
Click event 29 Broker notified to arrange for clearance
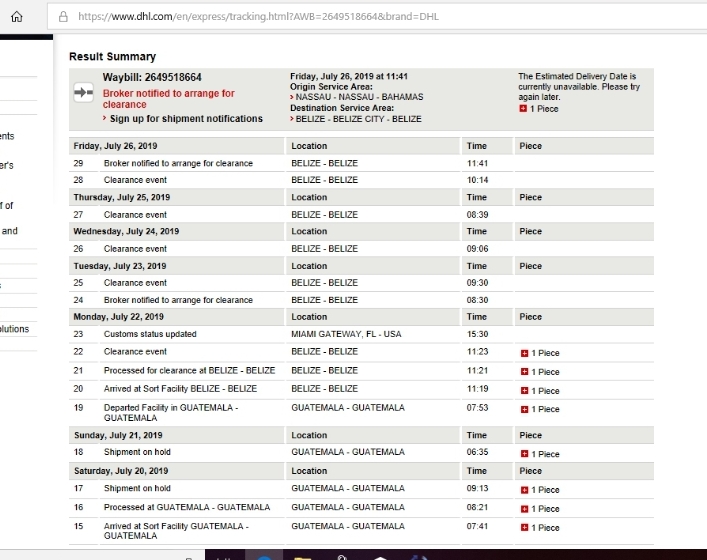coord(178,163)
